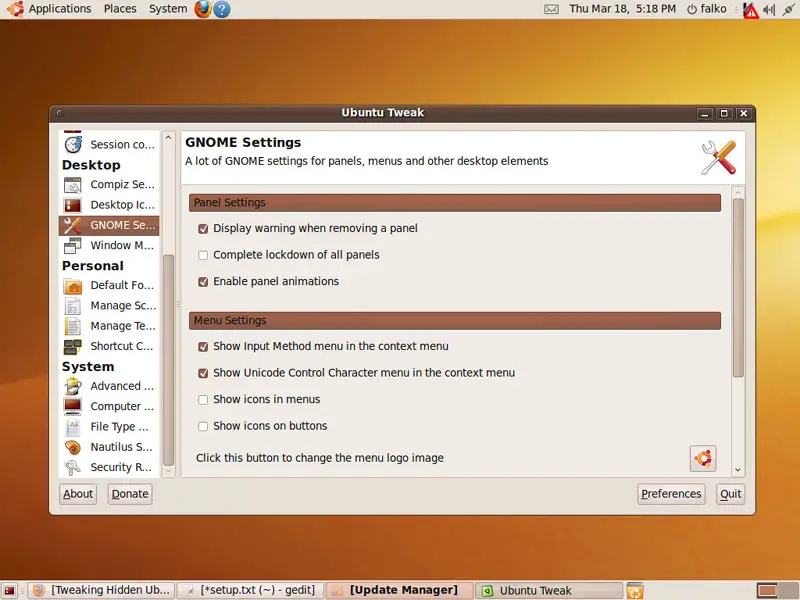
Task: Click the Panel Settings section header
Action: [x=455, y=203]
